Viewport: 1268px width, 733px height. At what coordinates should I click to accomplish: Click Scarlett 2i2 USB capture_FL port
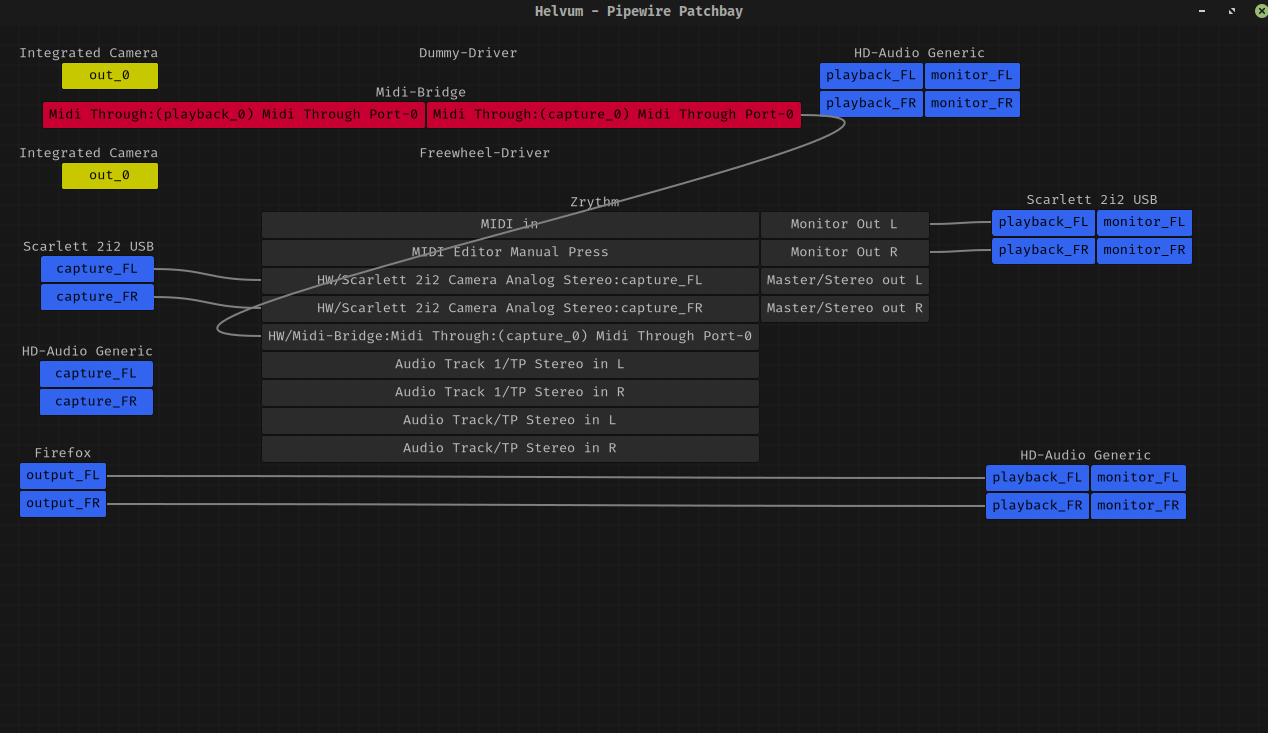coord(97,269)
